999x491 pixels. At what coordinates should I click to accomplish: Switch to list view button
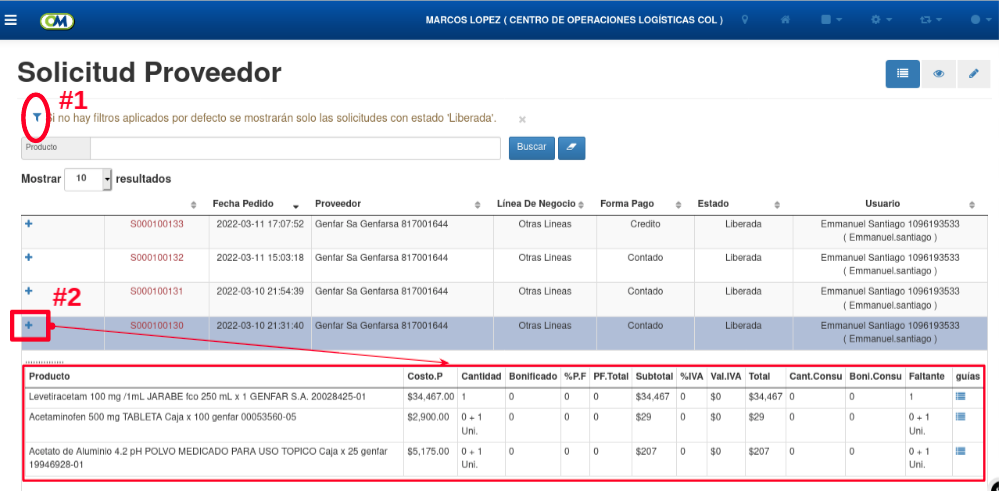tap(902, 74)
